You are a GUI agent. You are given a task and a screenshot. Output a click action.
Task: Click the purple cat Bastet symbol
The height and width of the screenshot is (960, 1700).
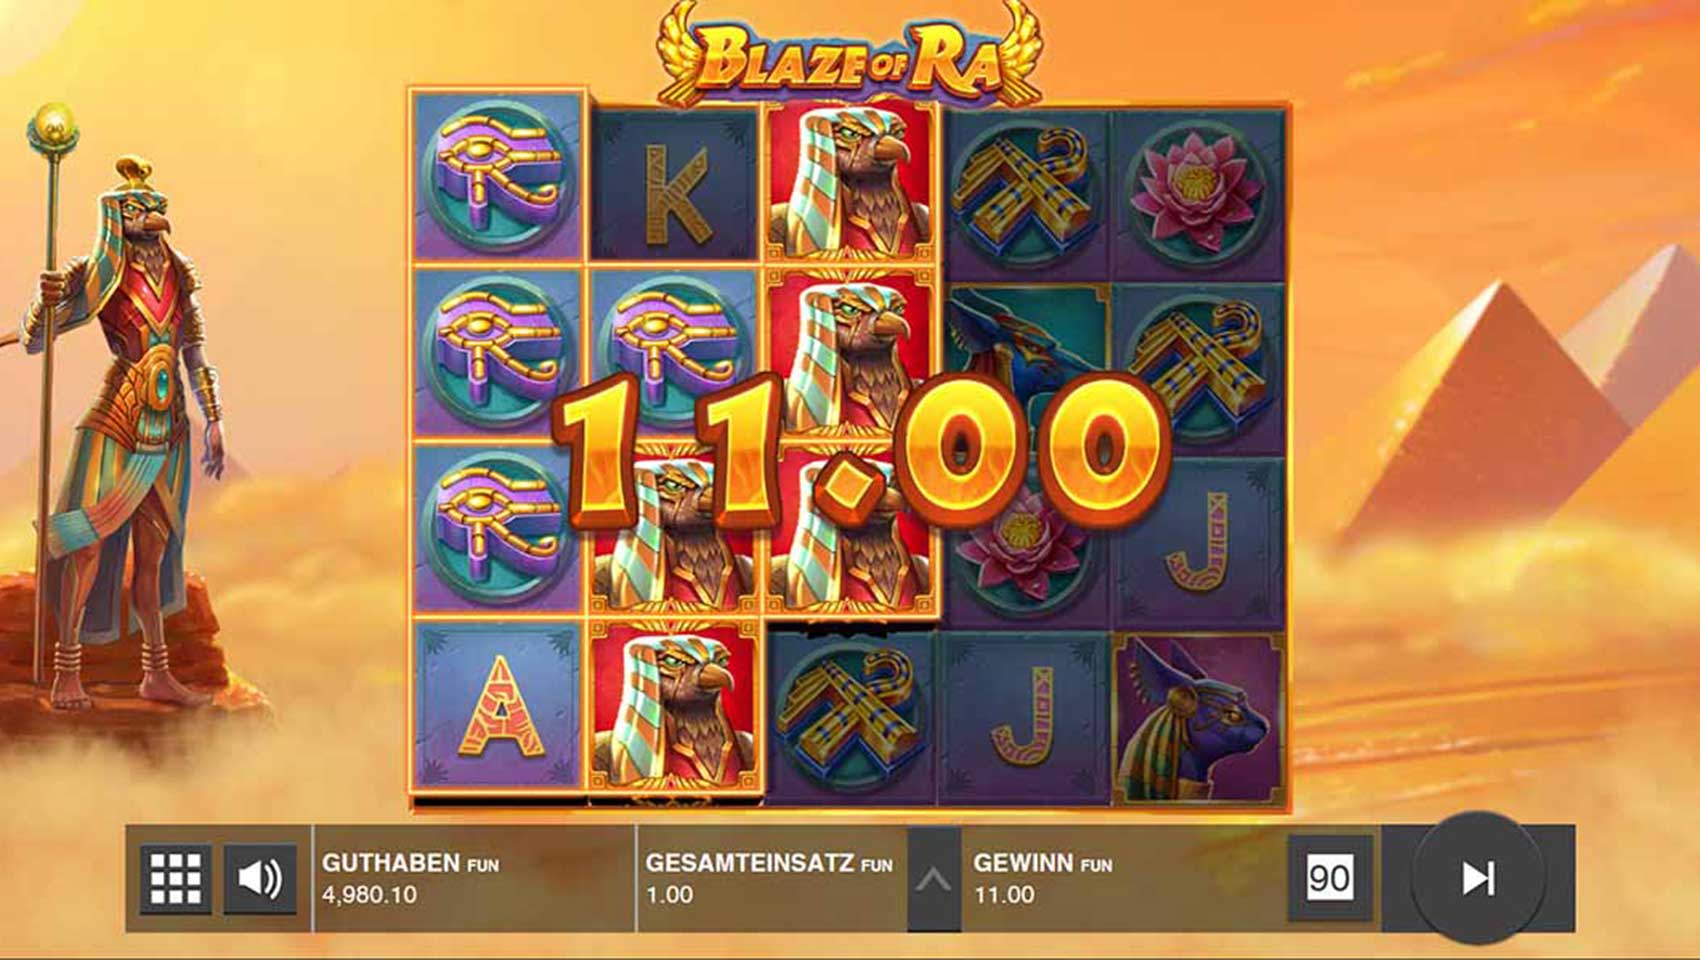[1198, 717]
